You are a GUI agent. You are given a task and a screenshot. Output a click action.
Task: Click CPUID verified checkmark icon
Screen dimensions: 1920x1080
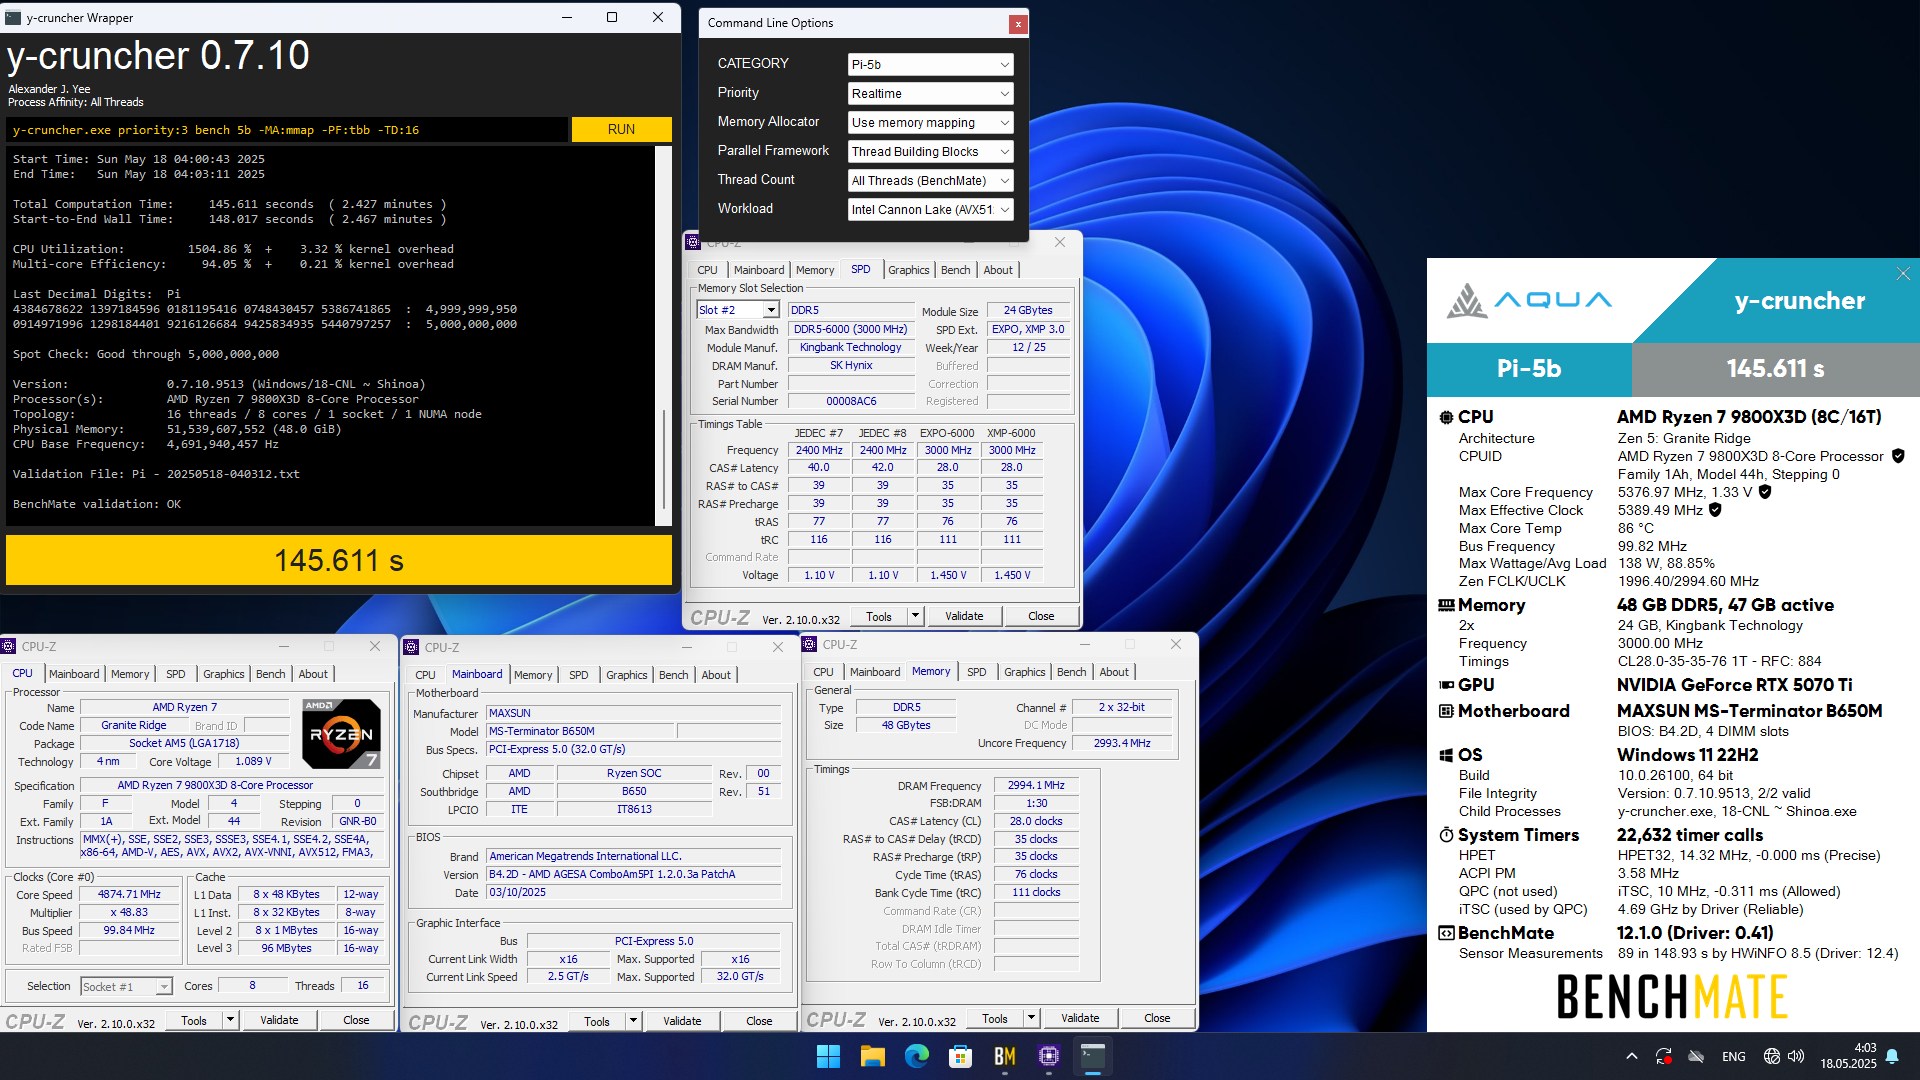tap(1898, 456)
